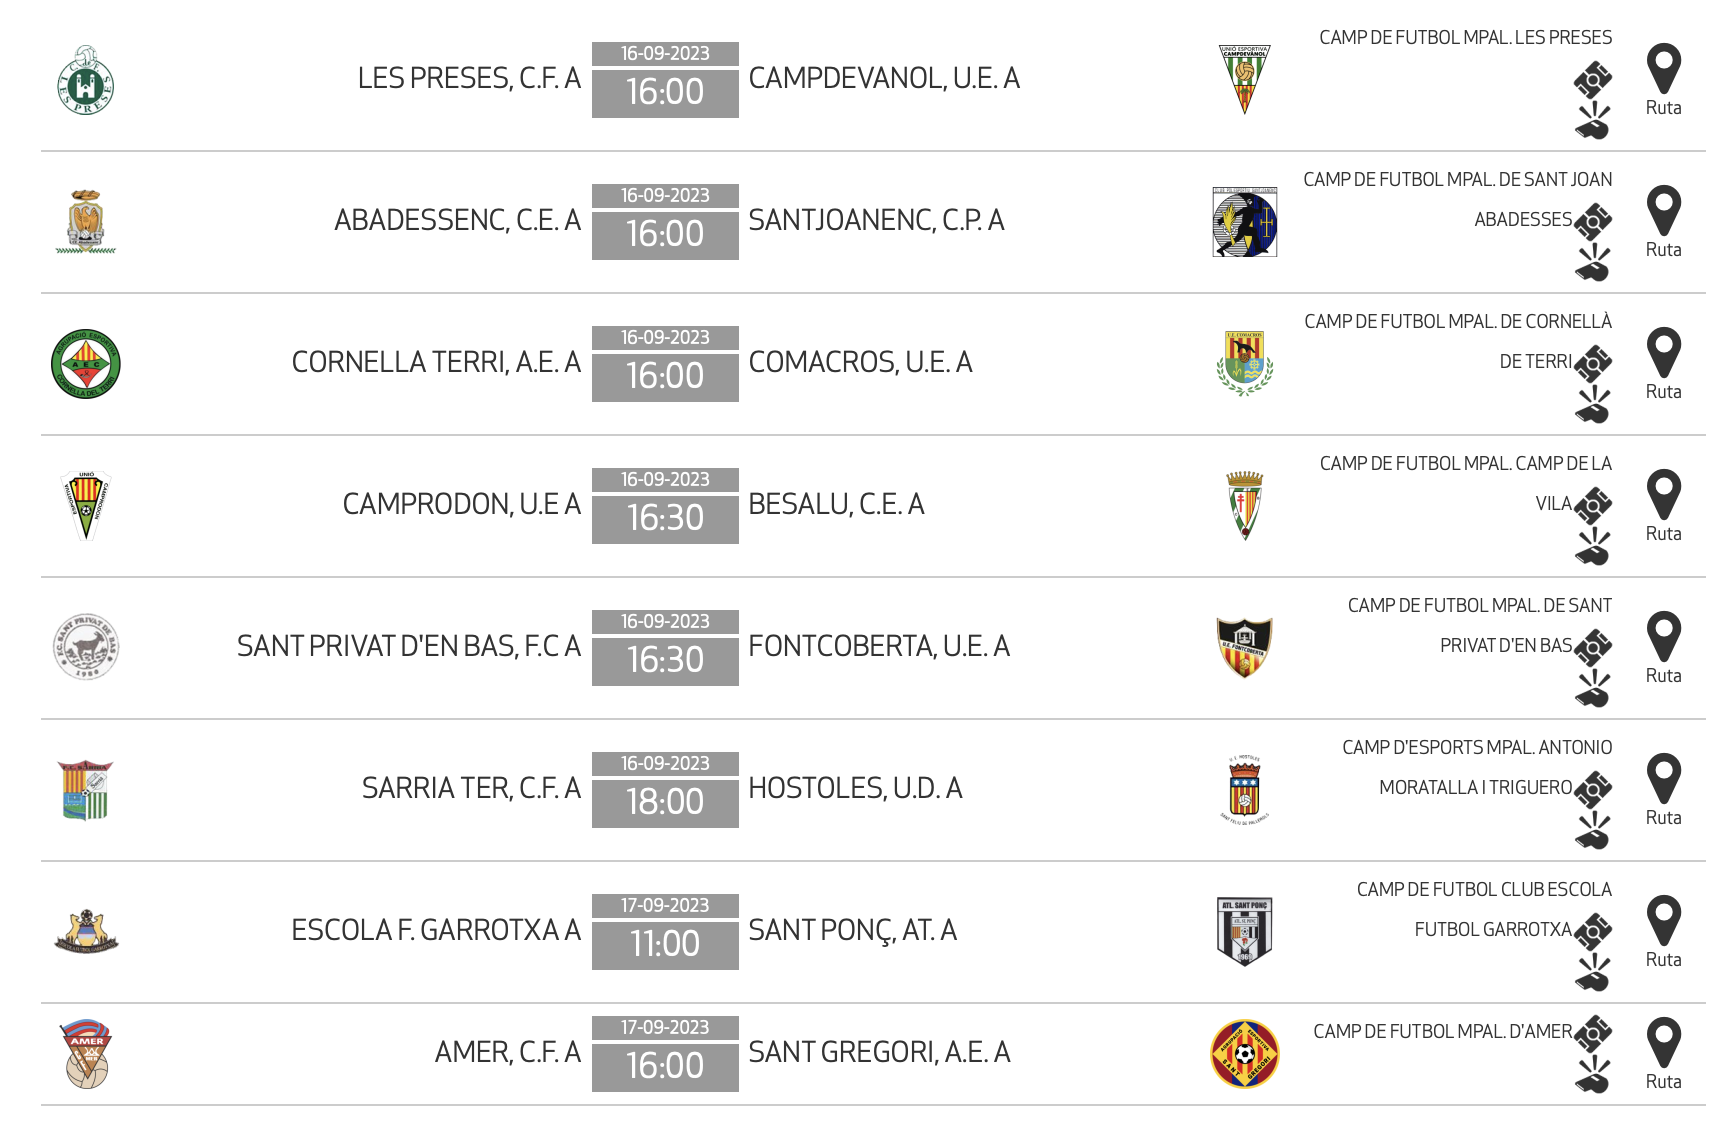The width and height of the screenshot is (1726, 1128).
Task: Select the FONTCOBERTA, U.E. A team name
Action: tap(879, 646)
